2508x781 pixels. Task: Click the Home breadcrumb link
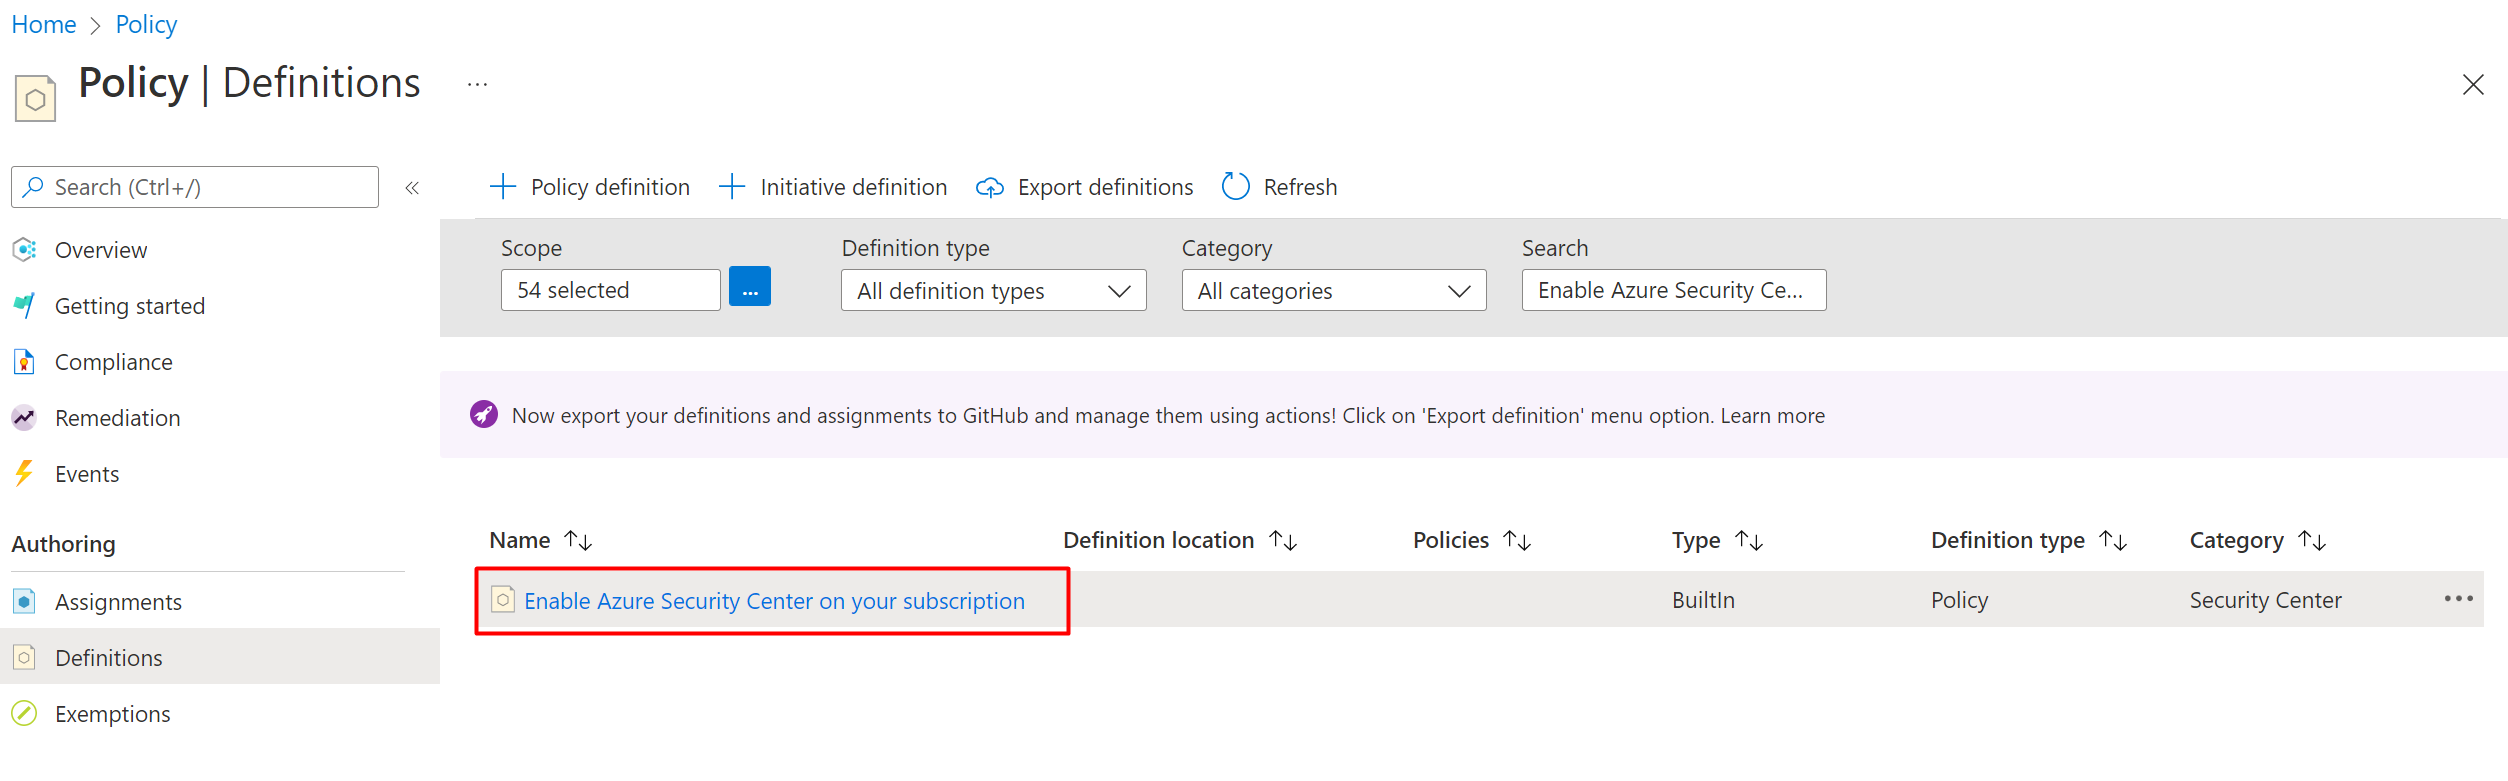44,24
